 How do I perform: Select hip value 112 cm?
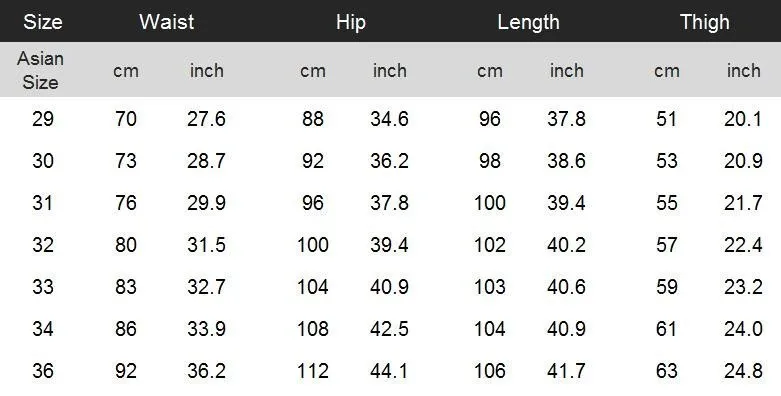(x=313, y=371)
